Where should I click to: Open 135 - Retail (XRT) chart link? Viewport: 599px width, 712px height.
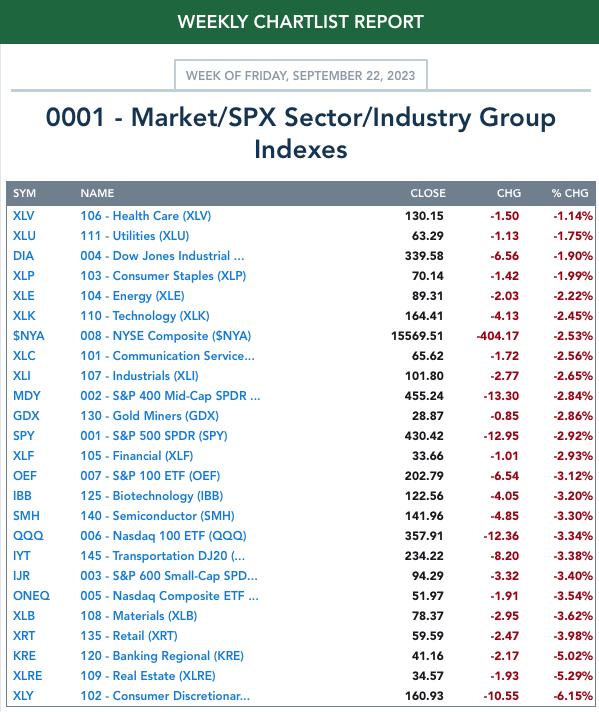tap(129, 635)
